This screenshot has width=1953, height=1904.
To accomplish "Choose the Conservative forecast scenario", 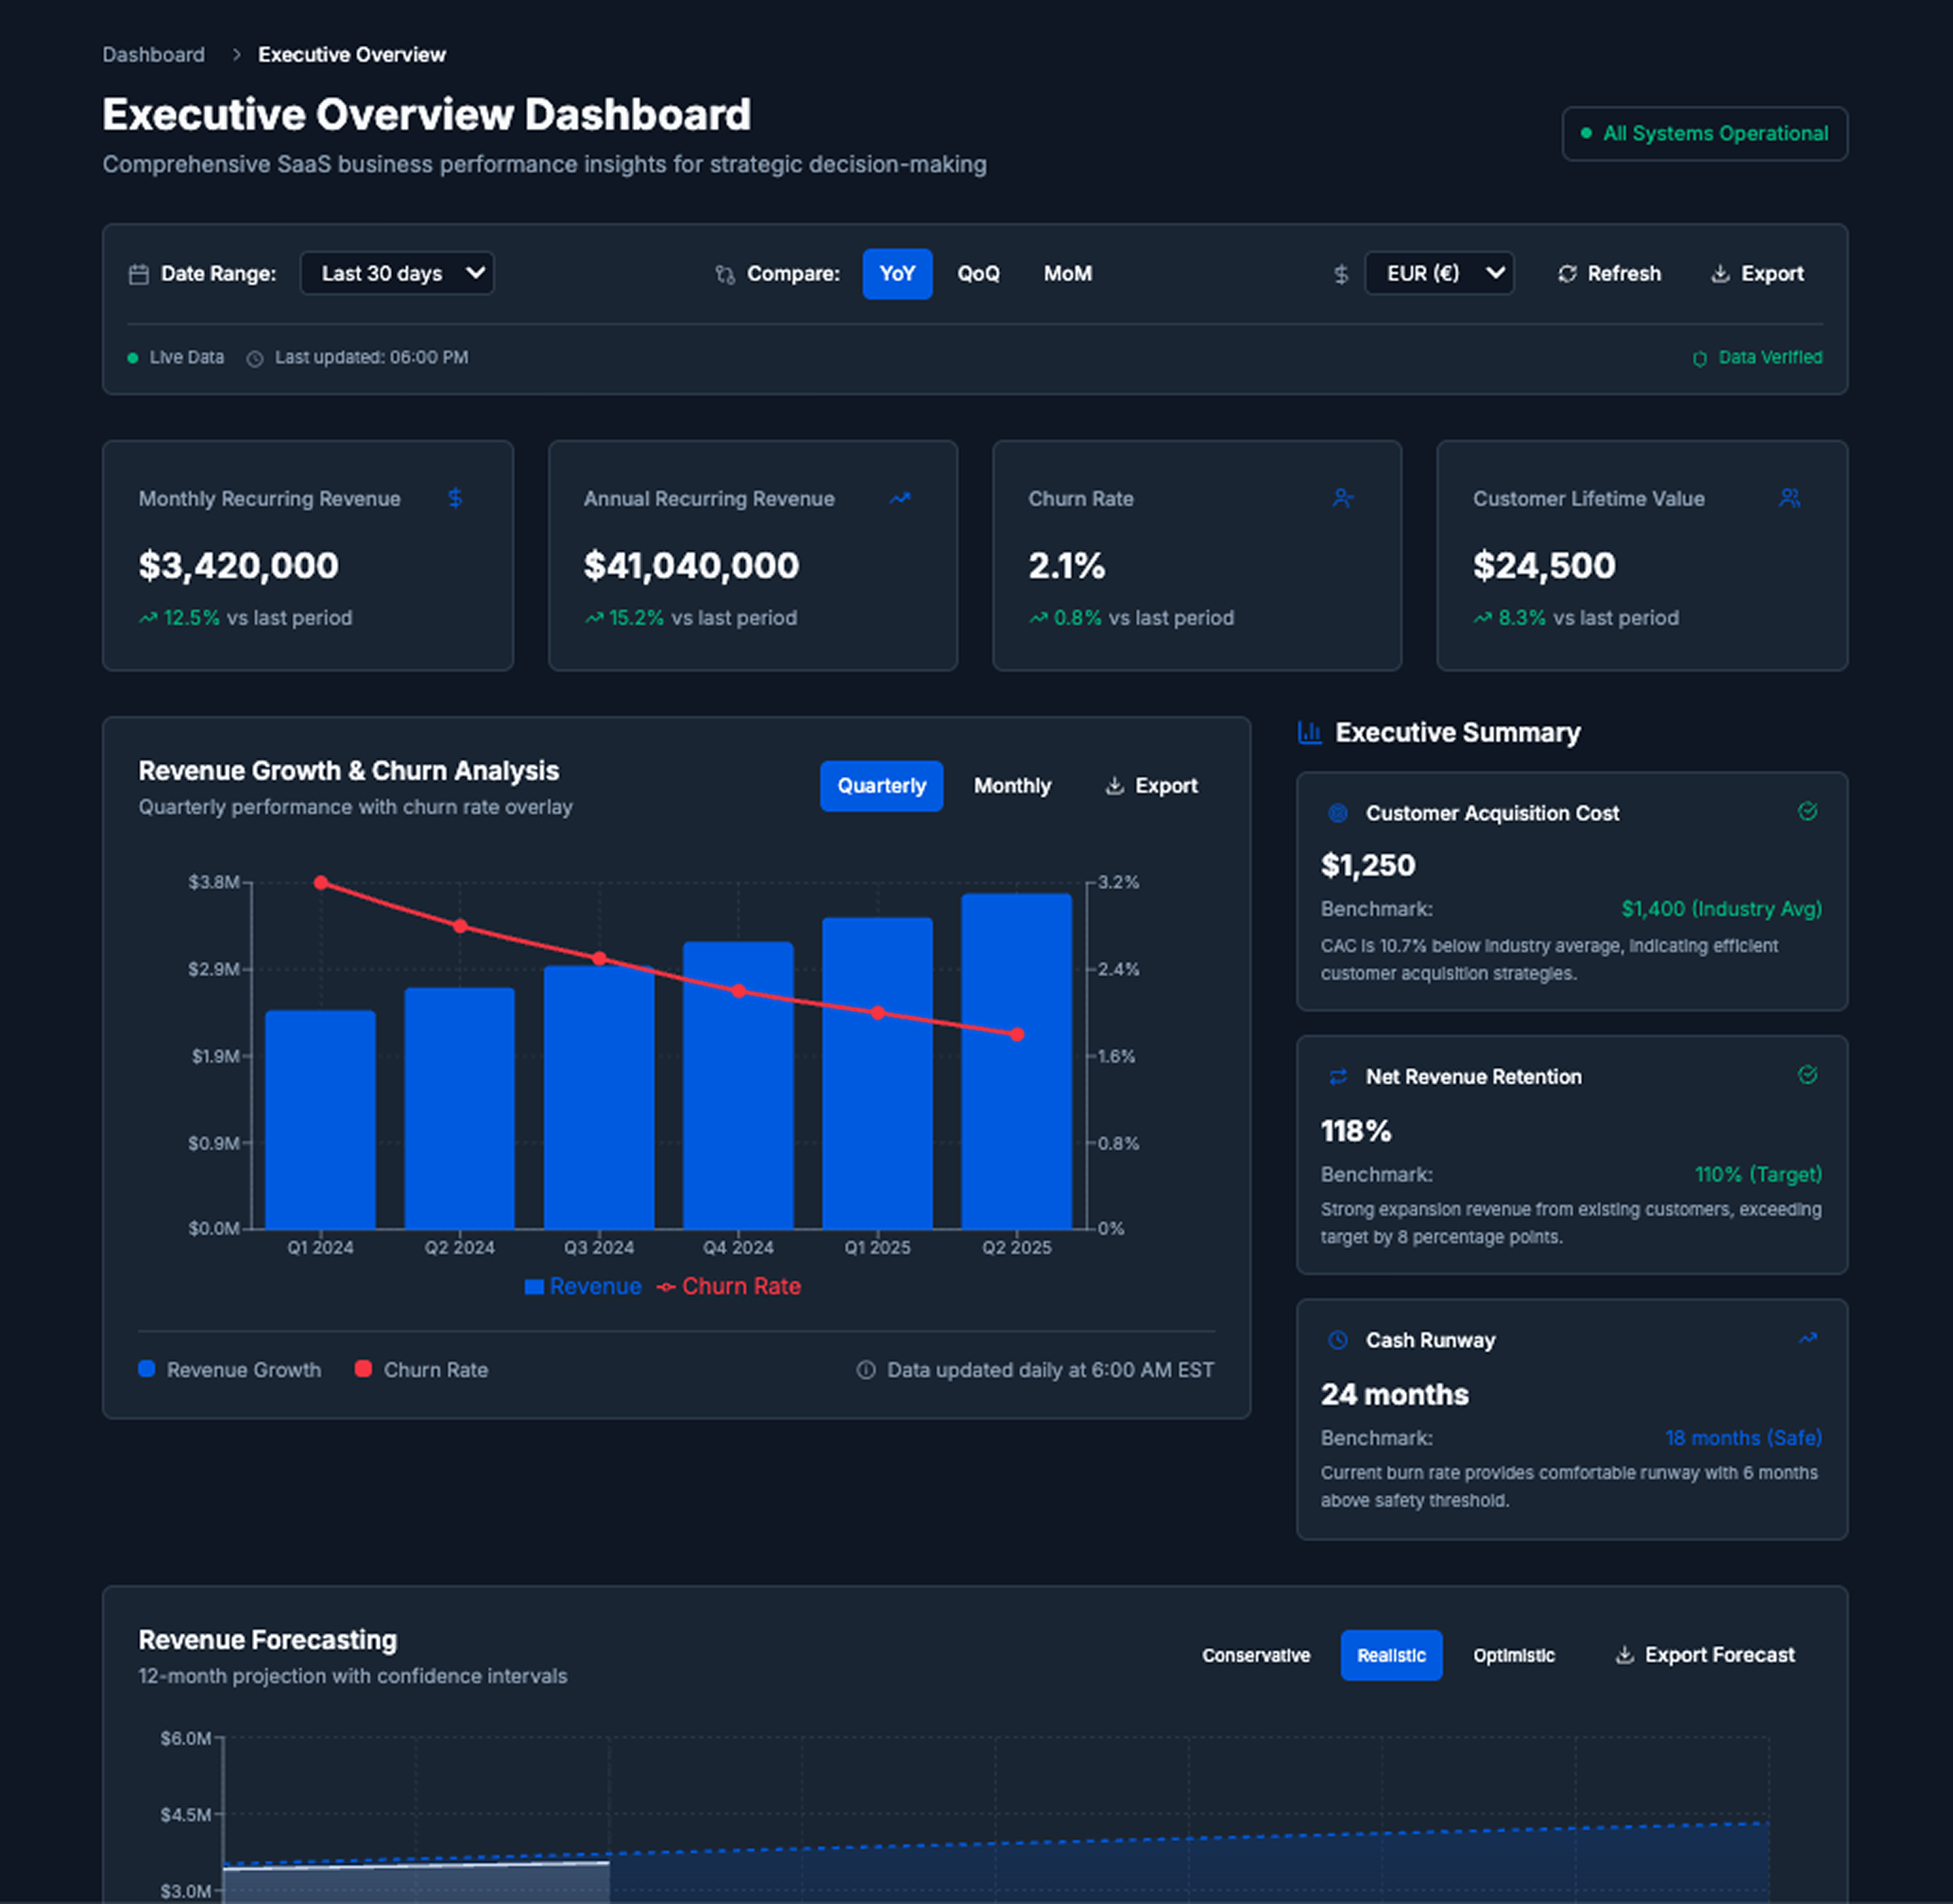I will (1255, 1655).
